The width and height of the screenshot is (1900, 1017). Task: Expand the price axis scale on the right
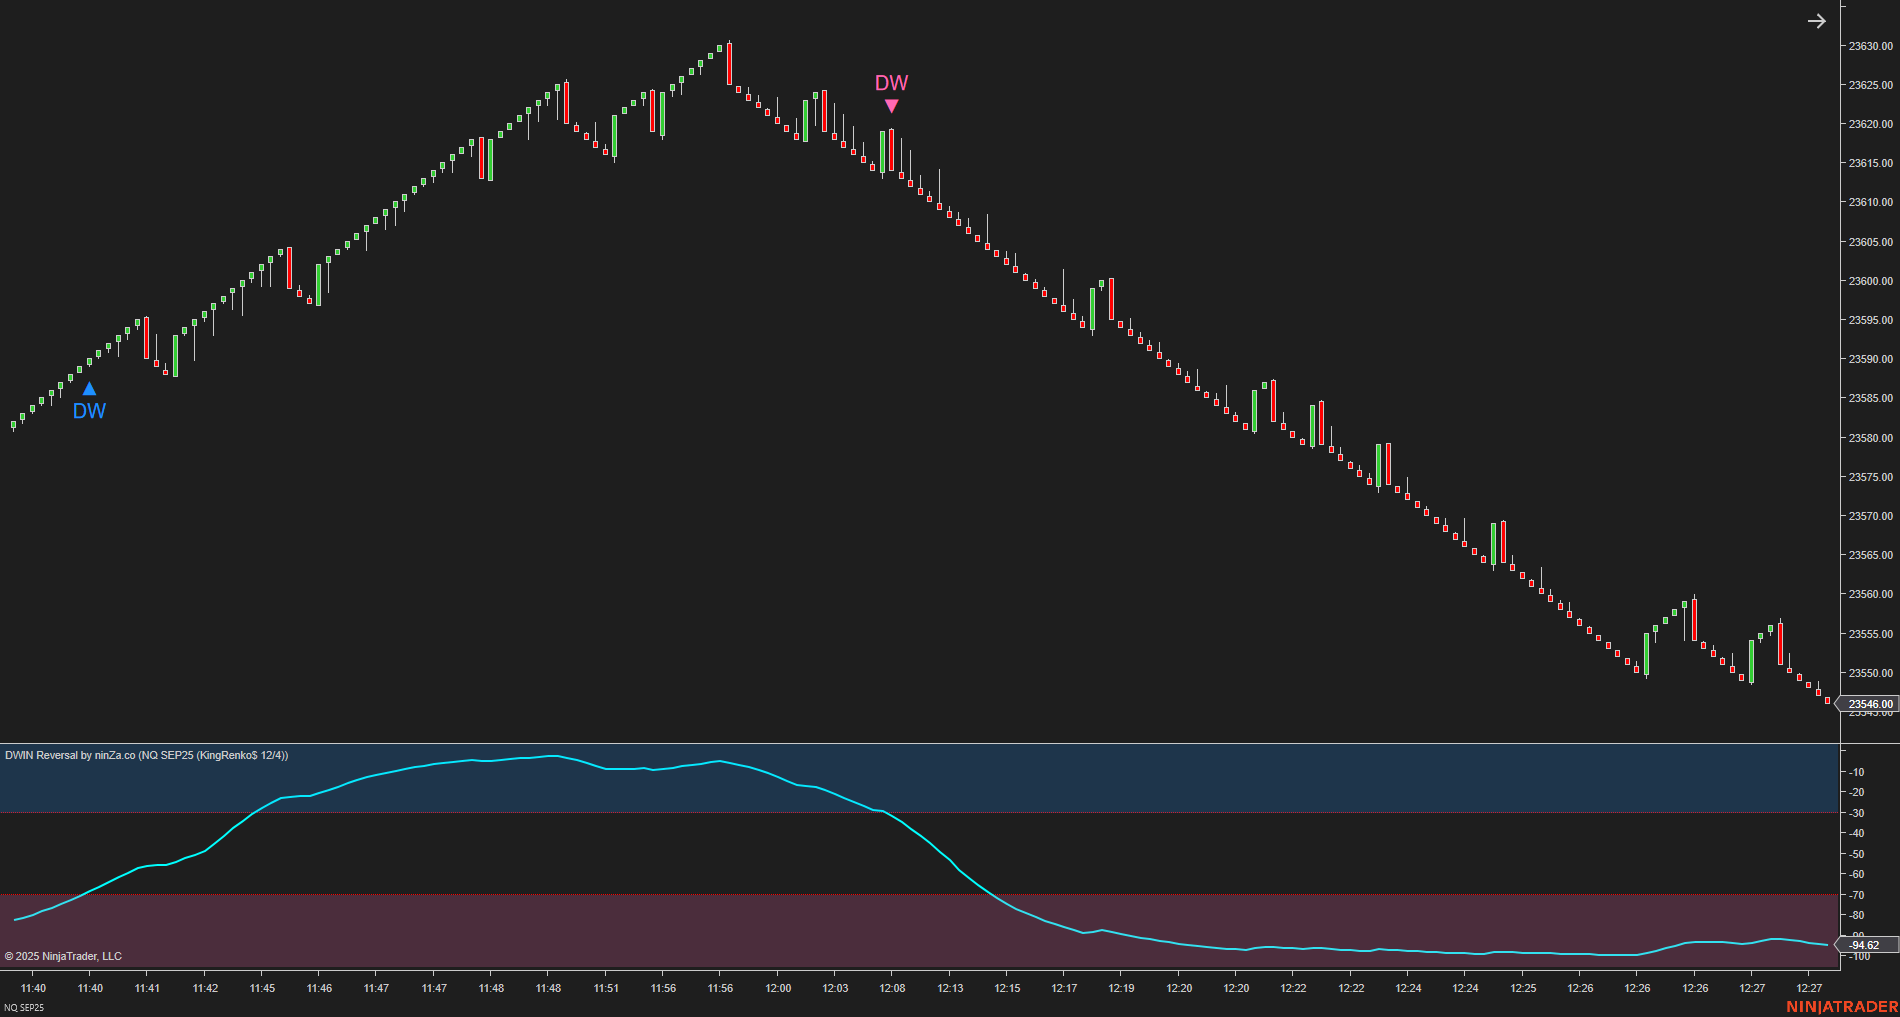click(x=1868, y=400)
